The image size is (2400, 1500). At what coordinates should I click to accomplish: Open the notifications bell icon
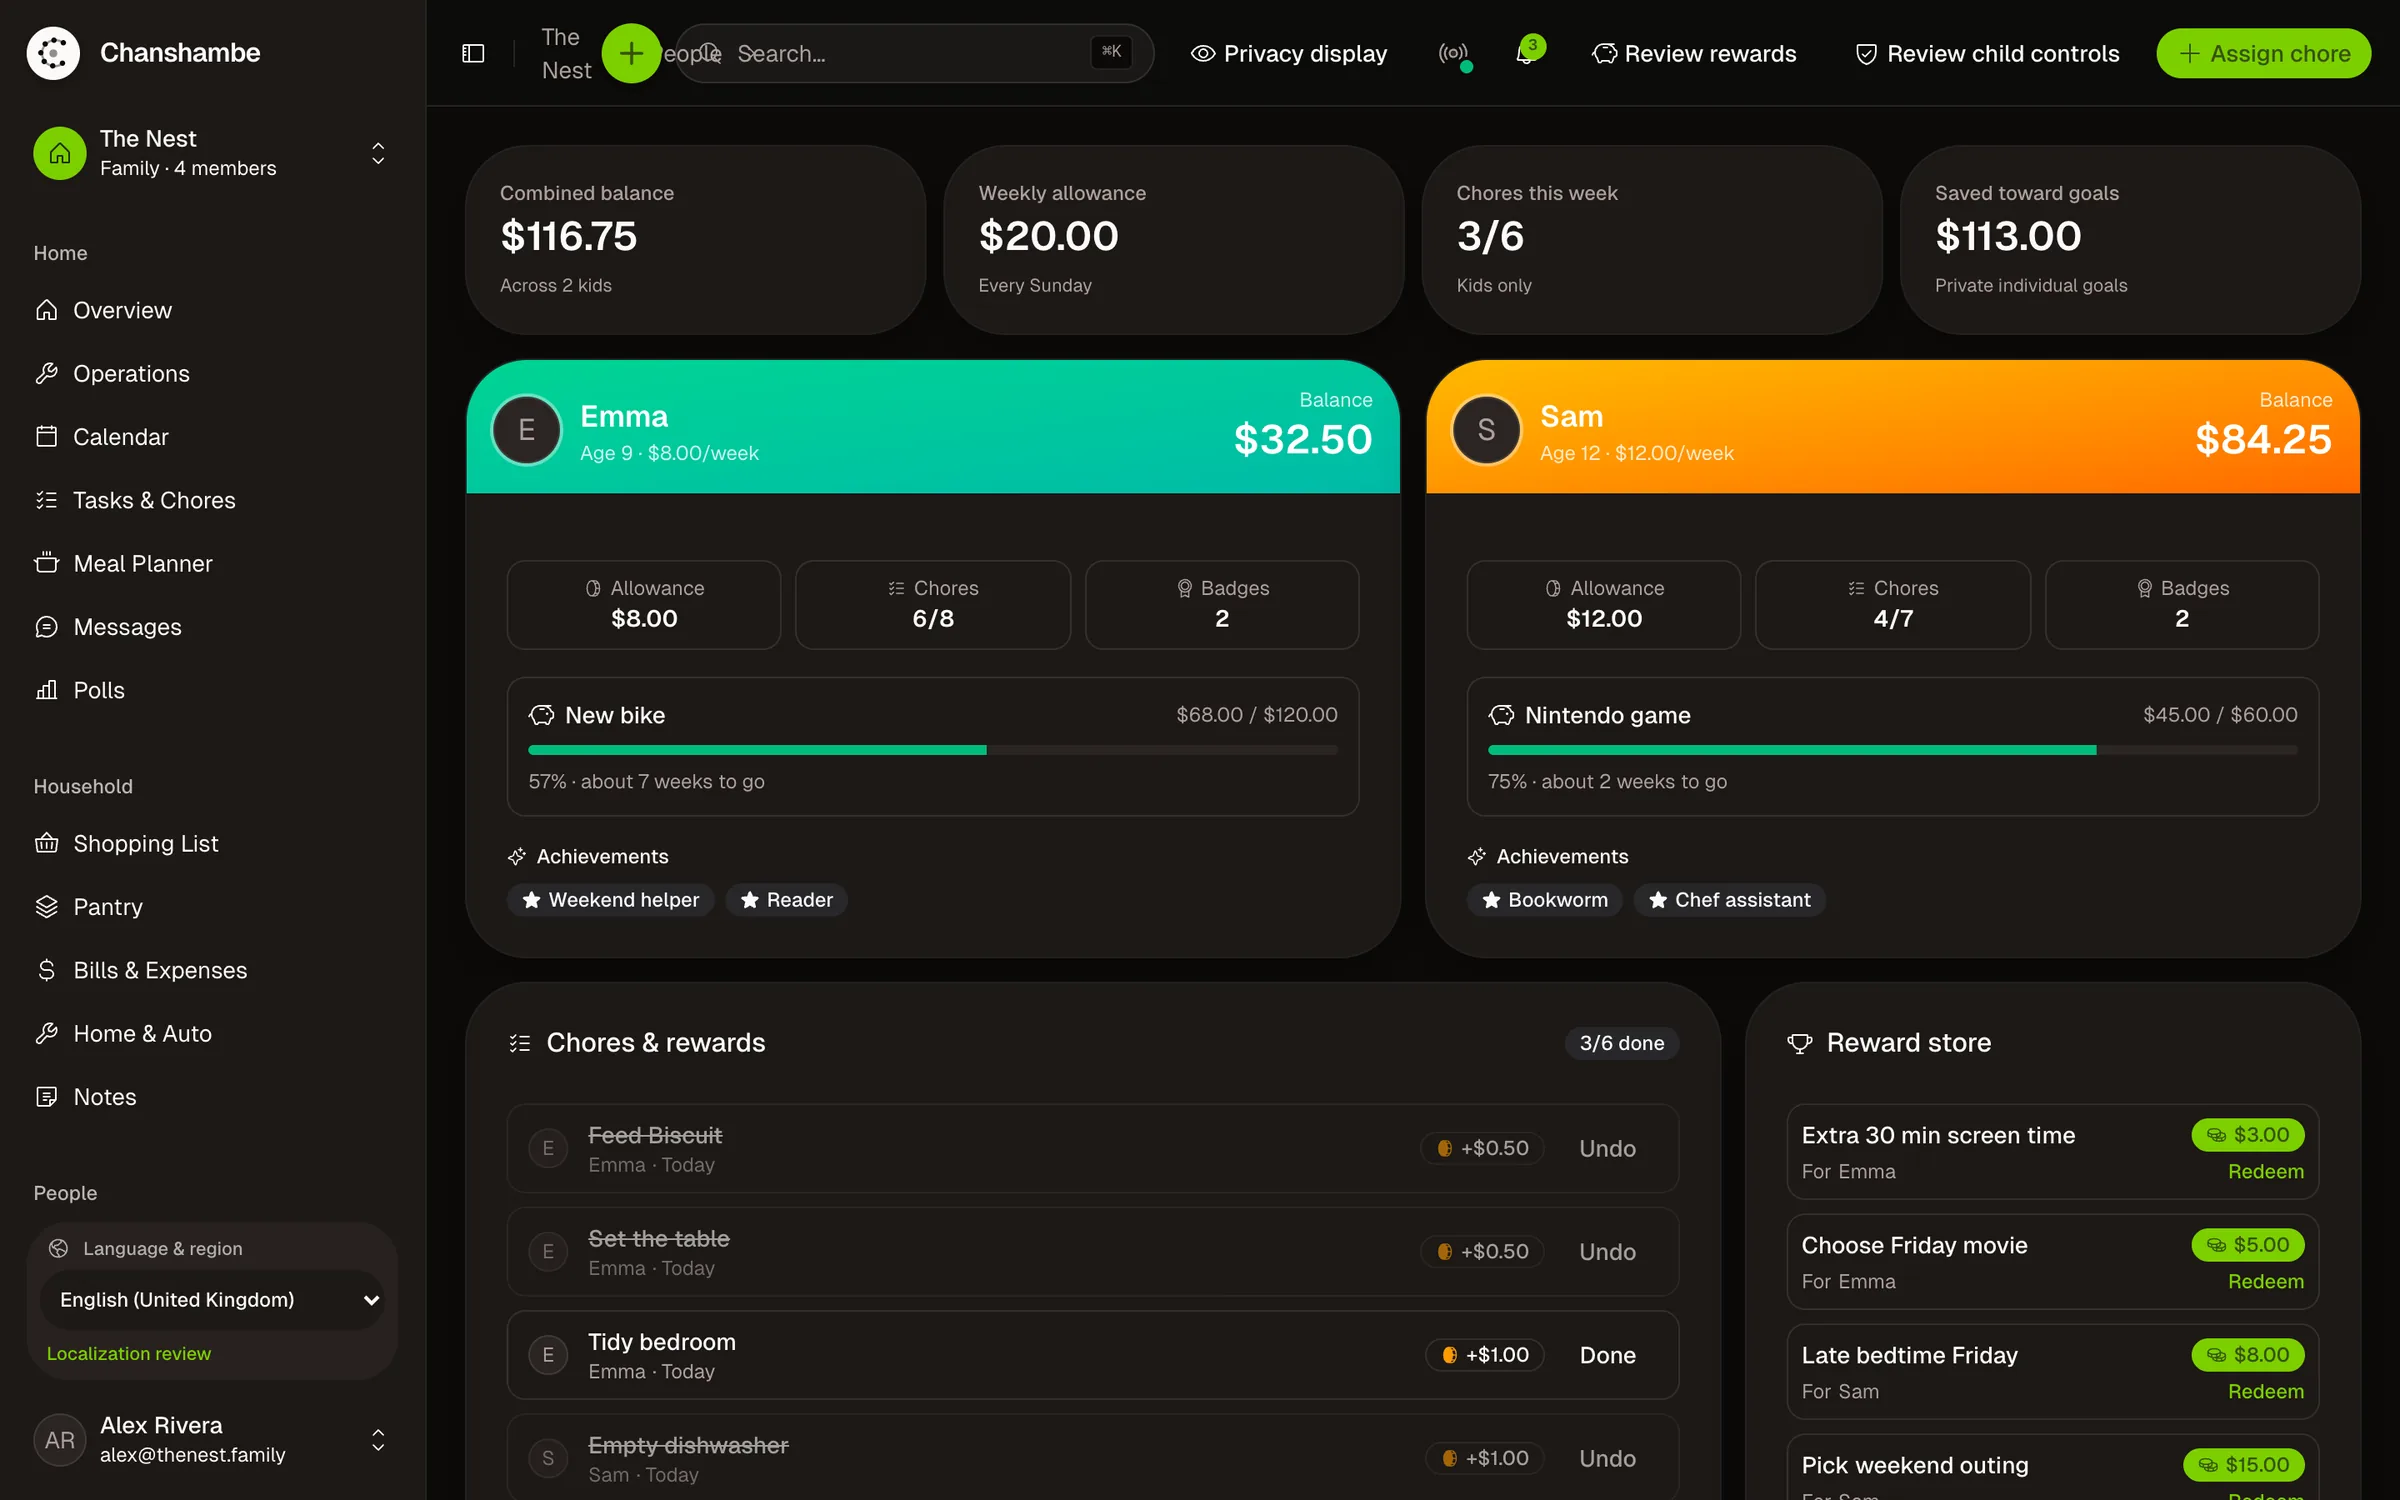point(1526,53)
